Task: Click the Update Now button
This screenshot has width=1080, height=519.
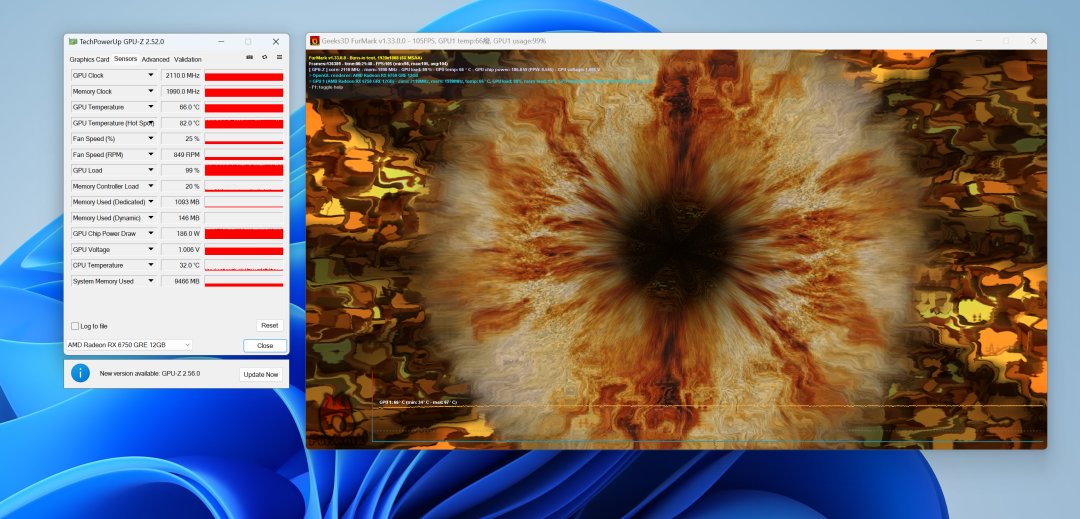Action: click(261, 374)
